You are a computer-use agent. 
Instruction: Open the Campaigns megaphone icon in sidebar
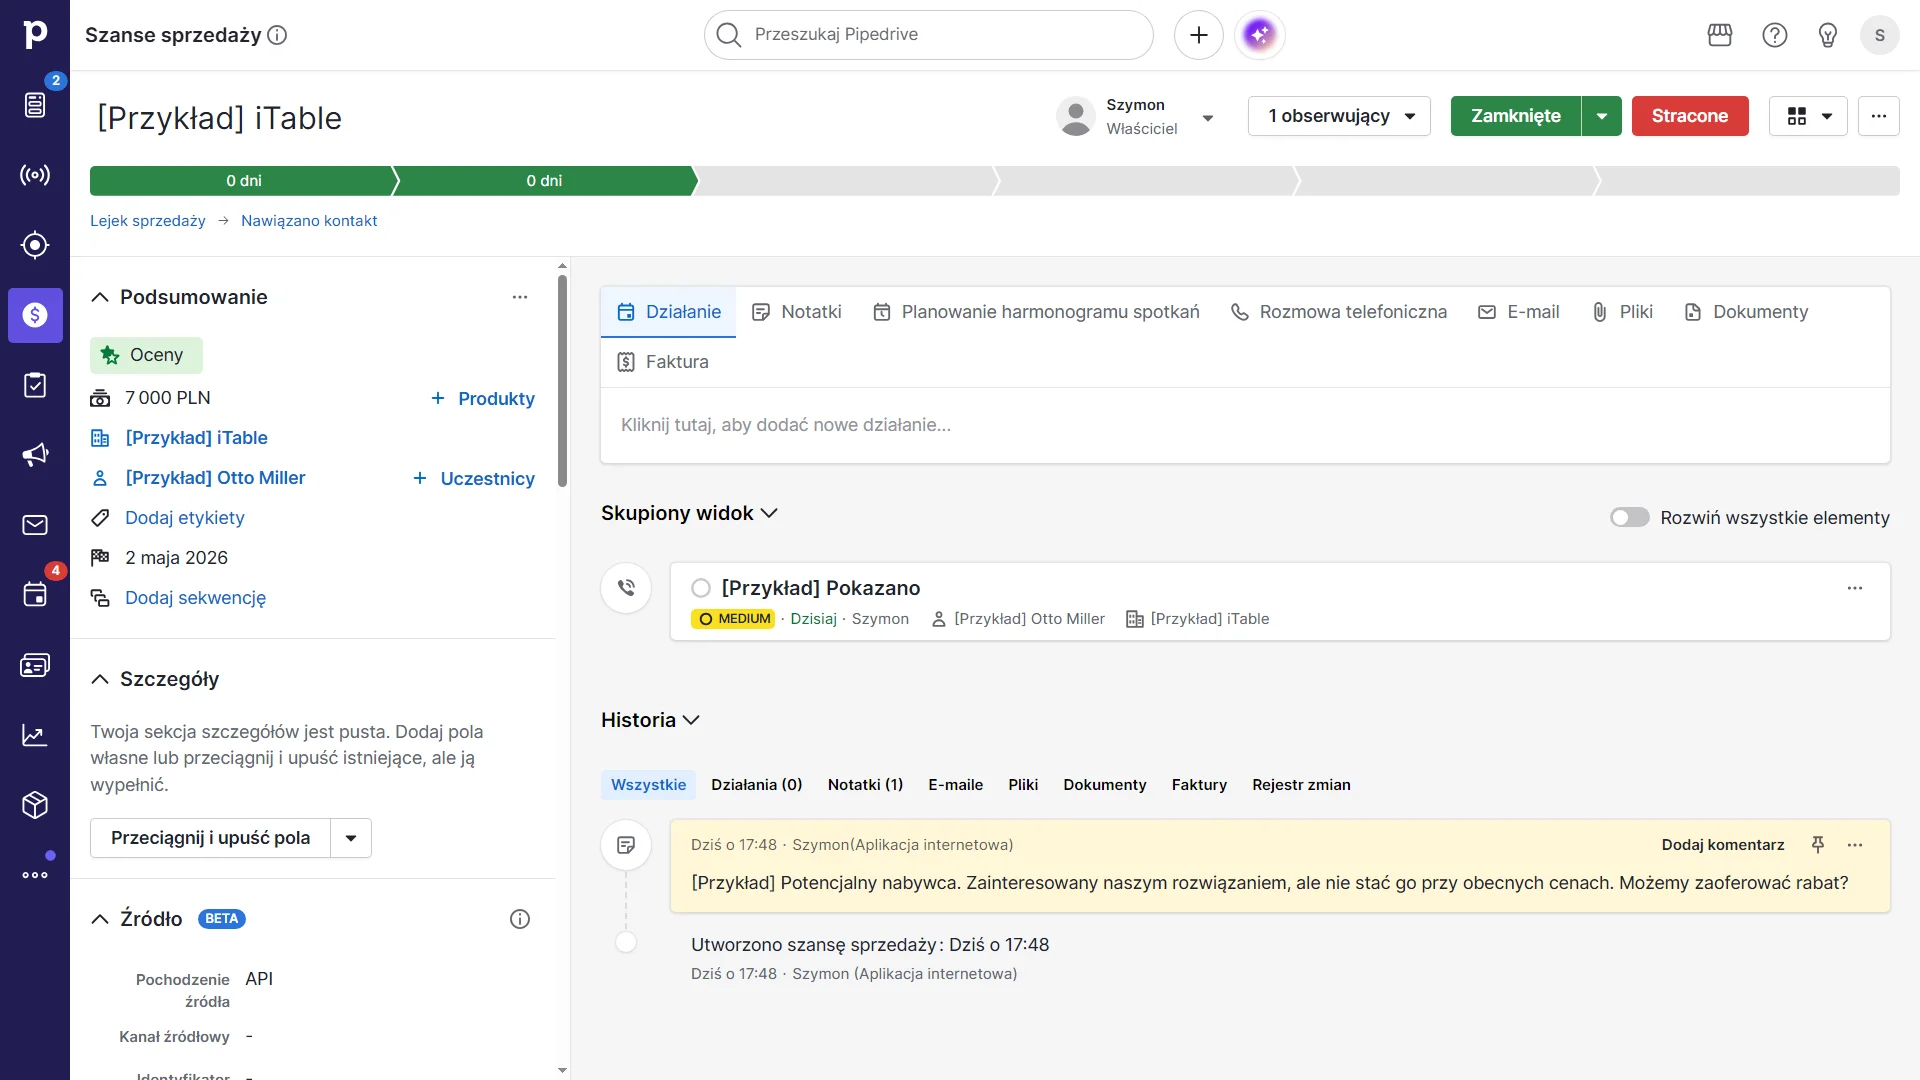click(x=35, y=455)
